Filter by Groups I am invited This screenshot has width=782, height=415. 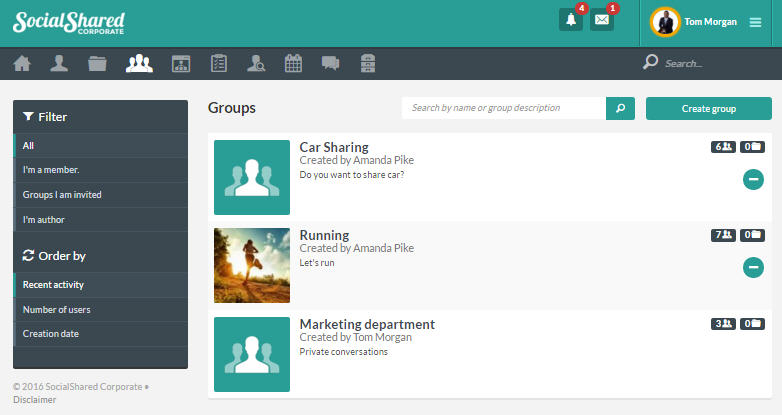click(x=101, y=195)
